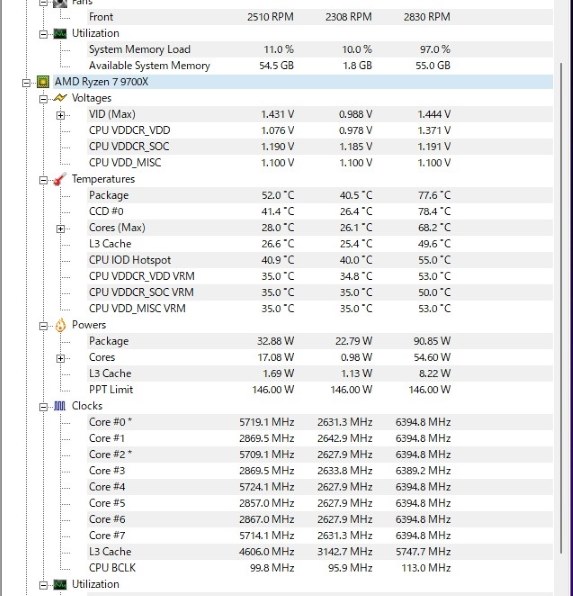Click the Fans icon at the top
Screen dimensions: 573x596
pyautogui.click(x=60, y=3)
